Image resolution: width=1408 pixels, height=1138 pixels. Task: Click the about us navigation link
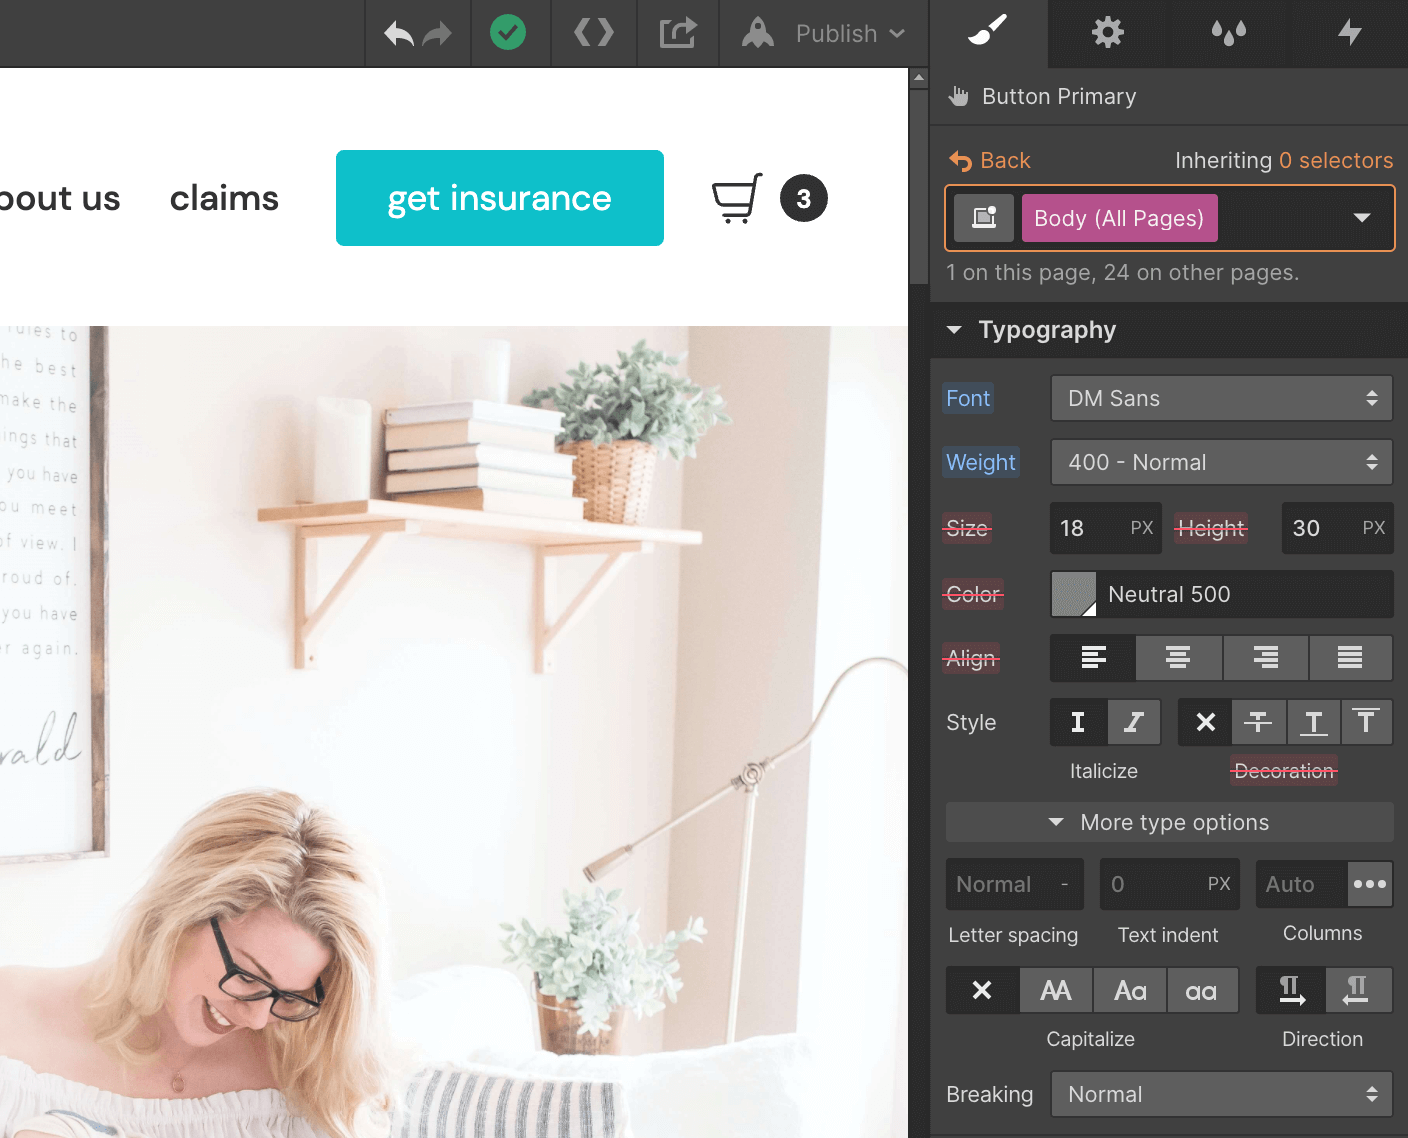point(58,198)
